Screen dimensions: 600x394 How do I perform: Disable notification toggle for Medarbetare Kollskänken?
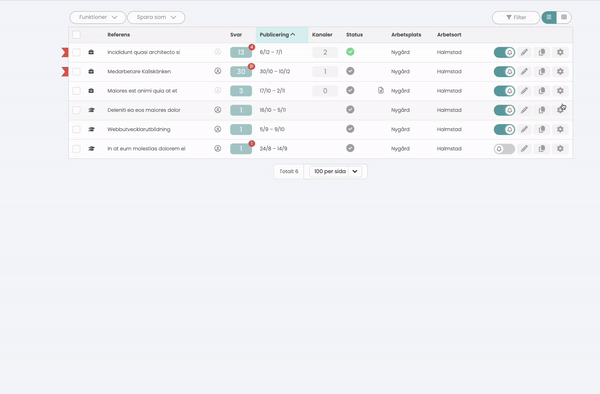click(x=504, y=72)
